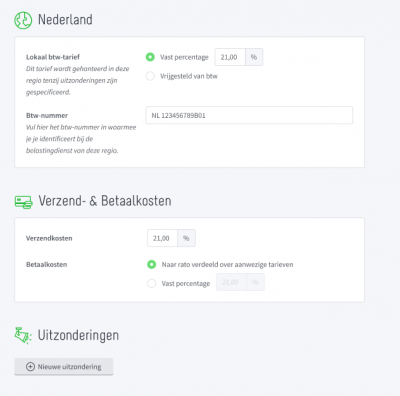
Task: Click the tag icon beside Uitzonderingen
Action: click(x=23, y=335)
